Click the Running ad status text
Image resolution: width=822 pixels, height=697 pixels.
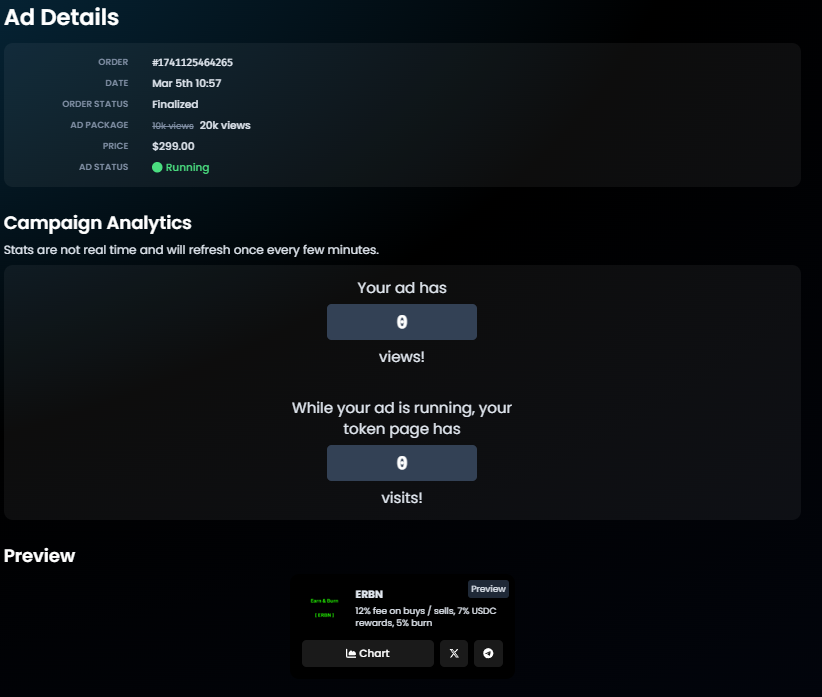tap(187, 167)
